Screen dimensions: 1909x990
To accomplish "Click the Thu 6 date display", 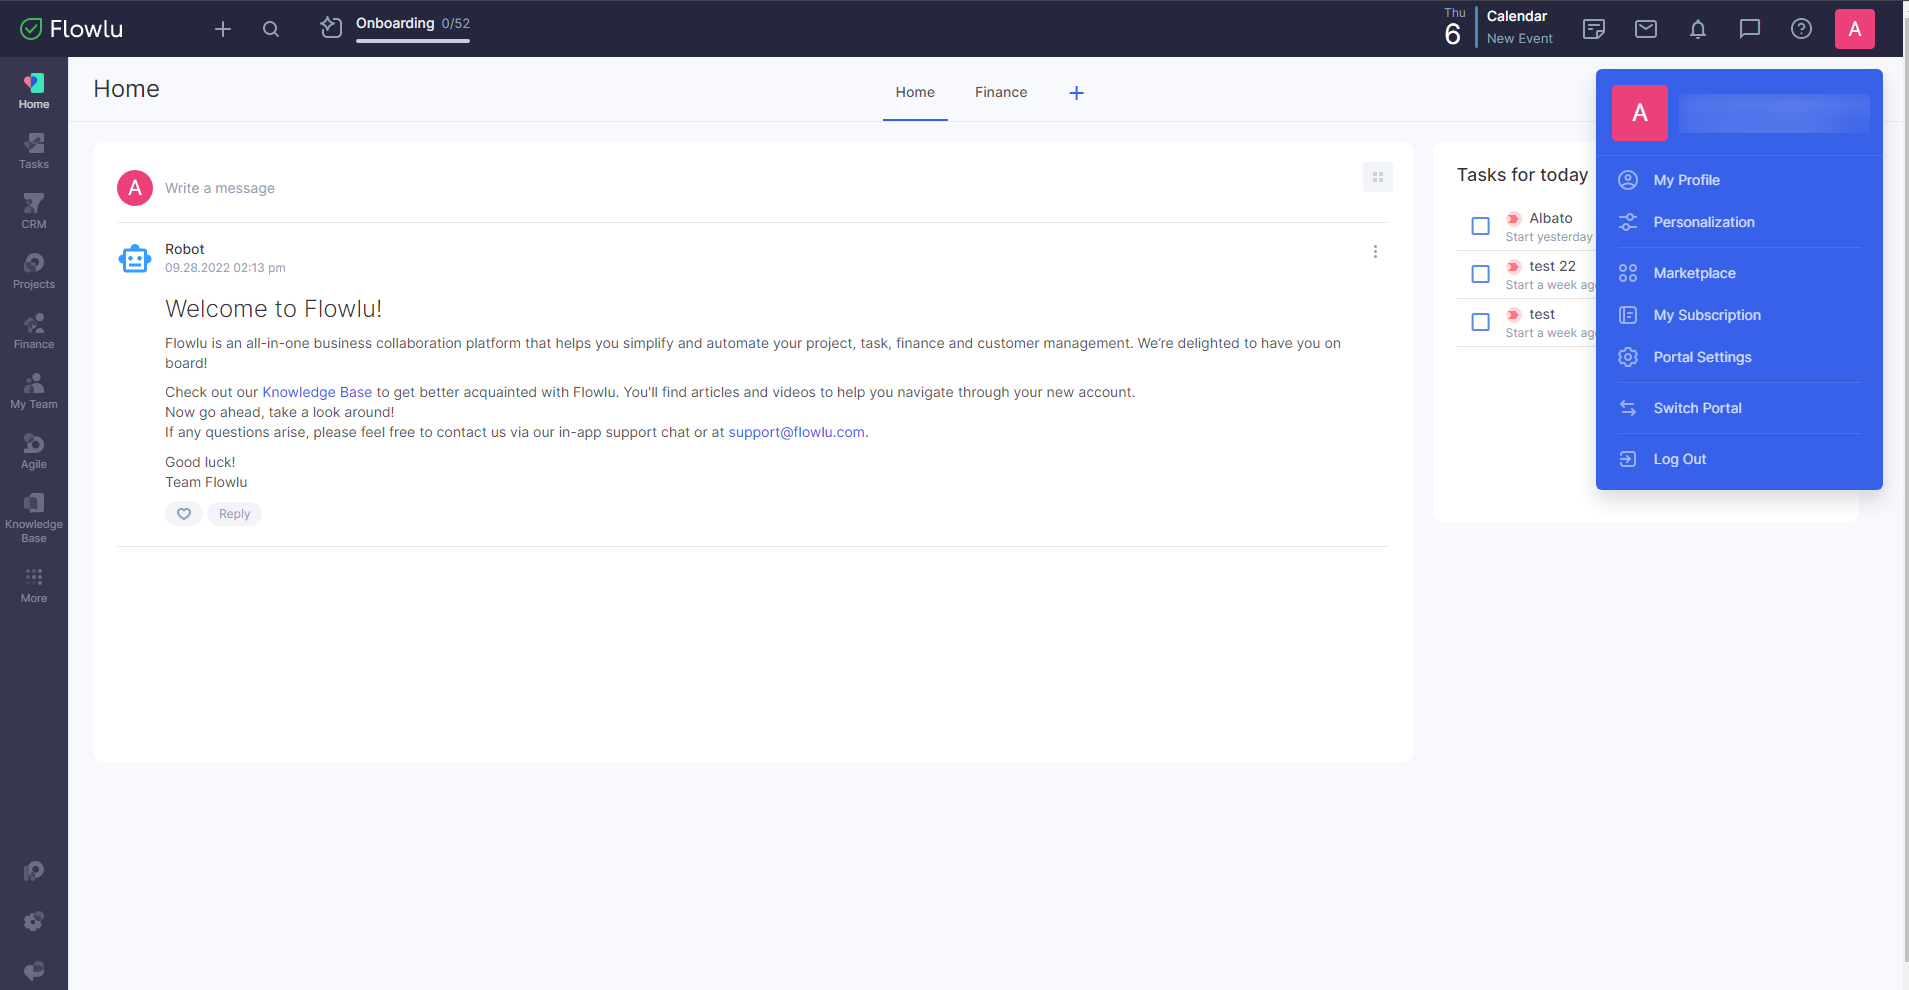I will [1454, 28].
